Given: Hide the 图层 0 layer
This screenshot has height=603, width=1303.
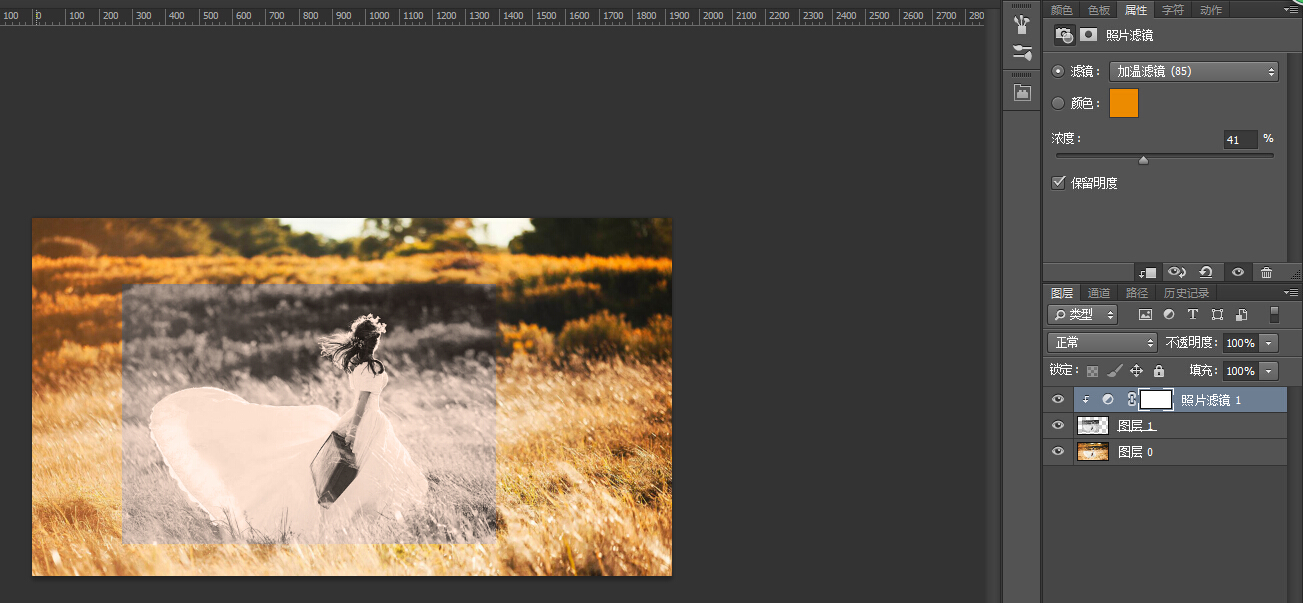Looking at the screenshot, I should pos(1058,452).
